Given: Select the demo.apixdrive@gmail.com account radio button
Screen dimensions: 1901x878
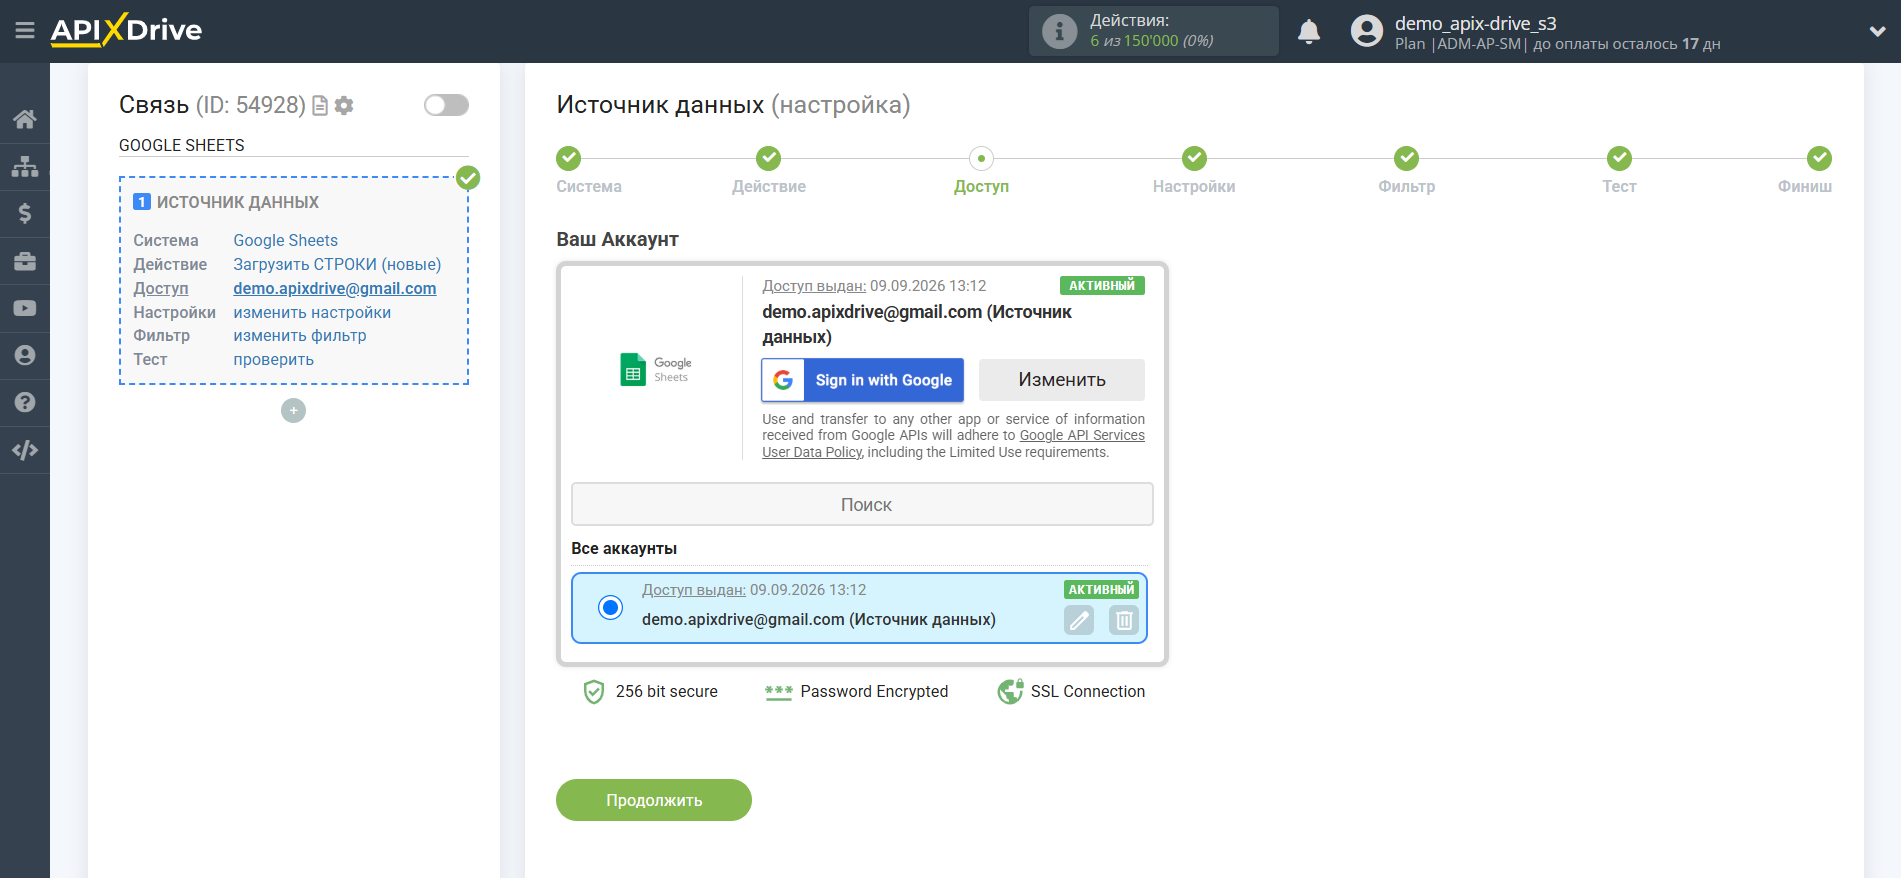Looking at the screenshot, I should tap(610, 607).
